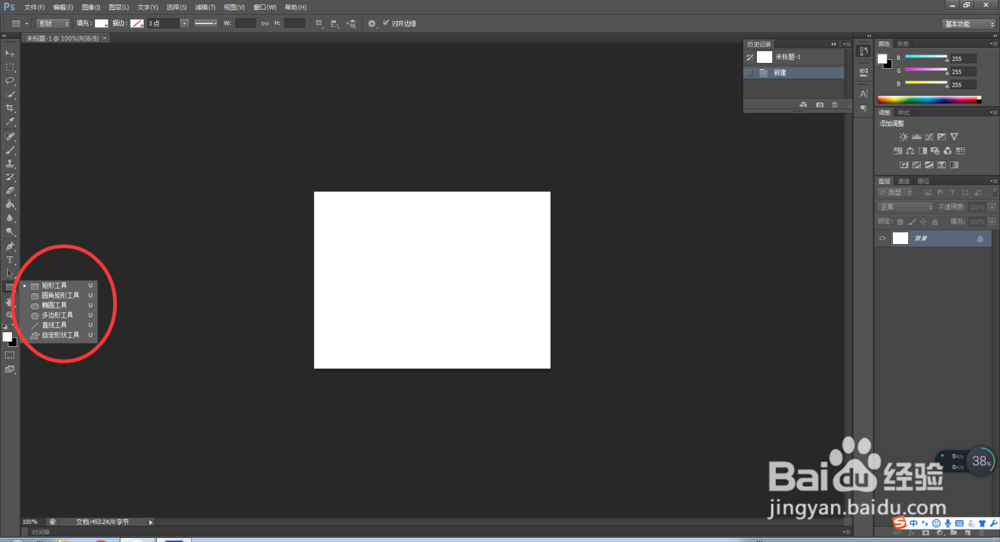Set history brush source for 新建 state
This screenshot has width=1000, height=542.
pos(750,73)
